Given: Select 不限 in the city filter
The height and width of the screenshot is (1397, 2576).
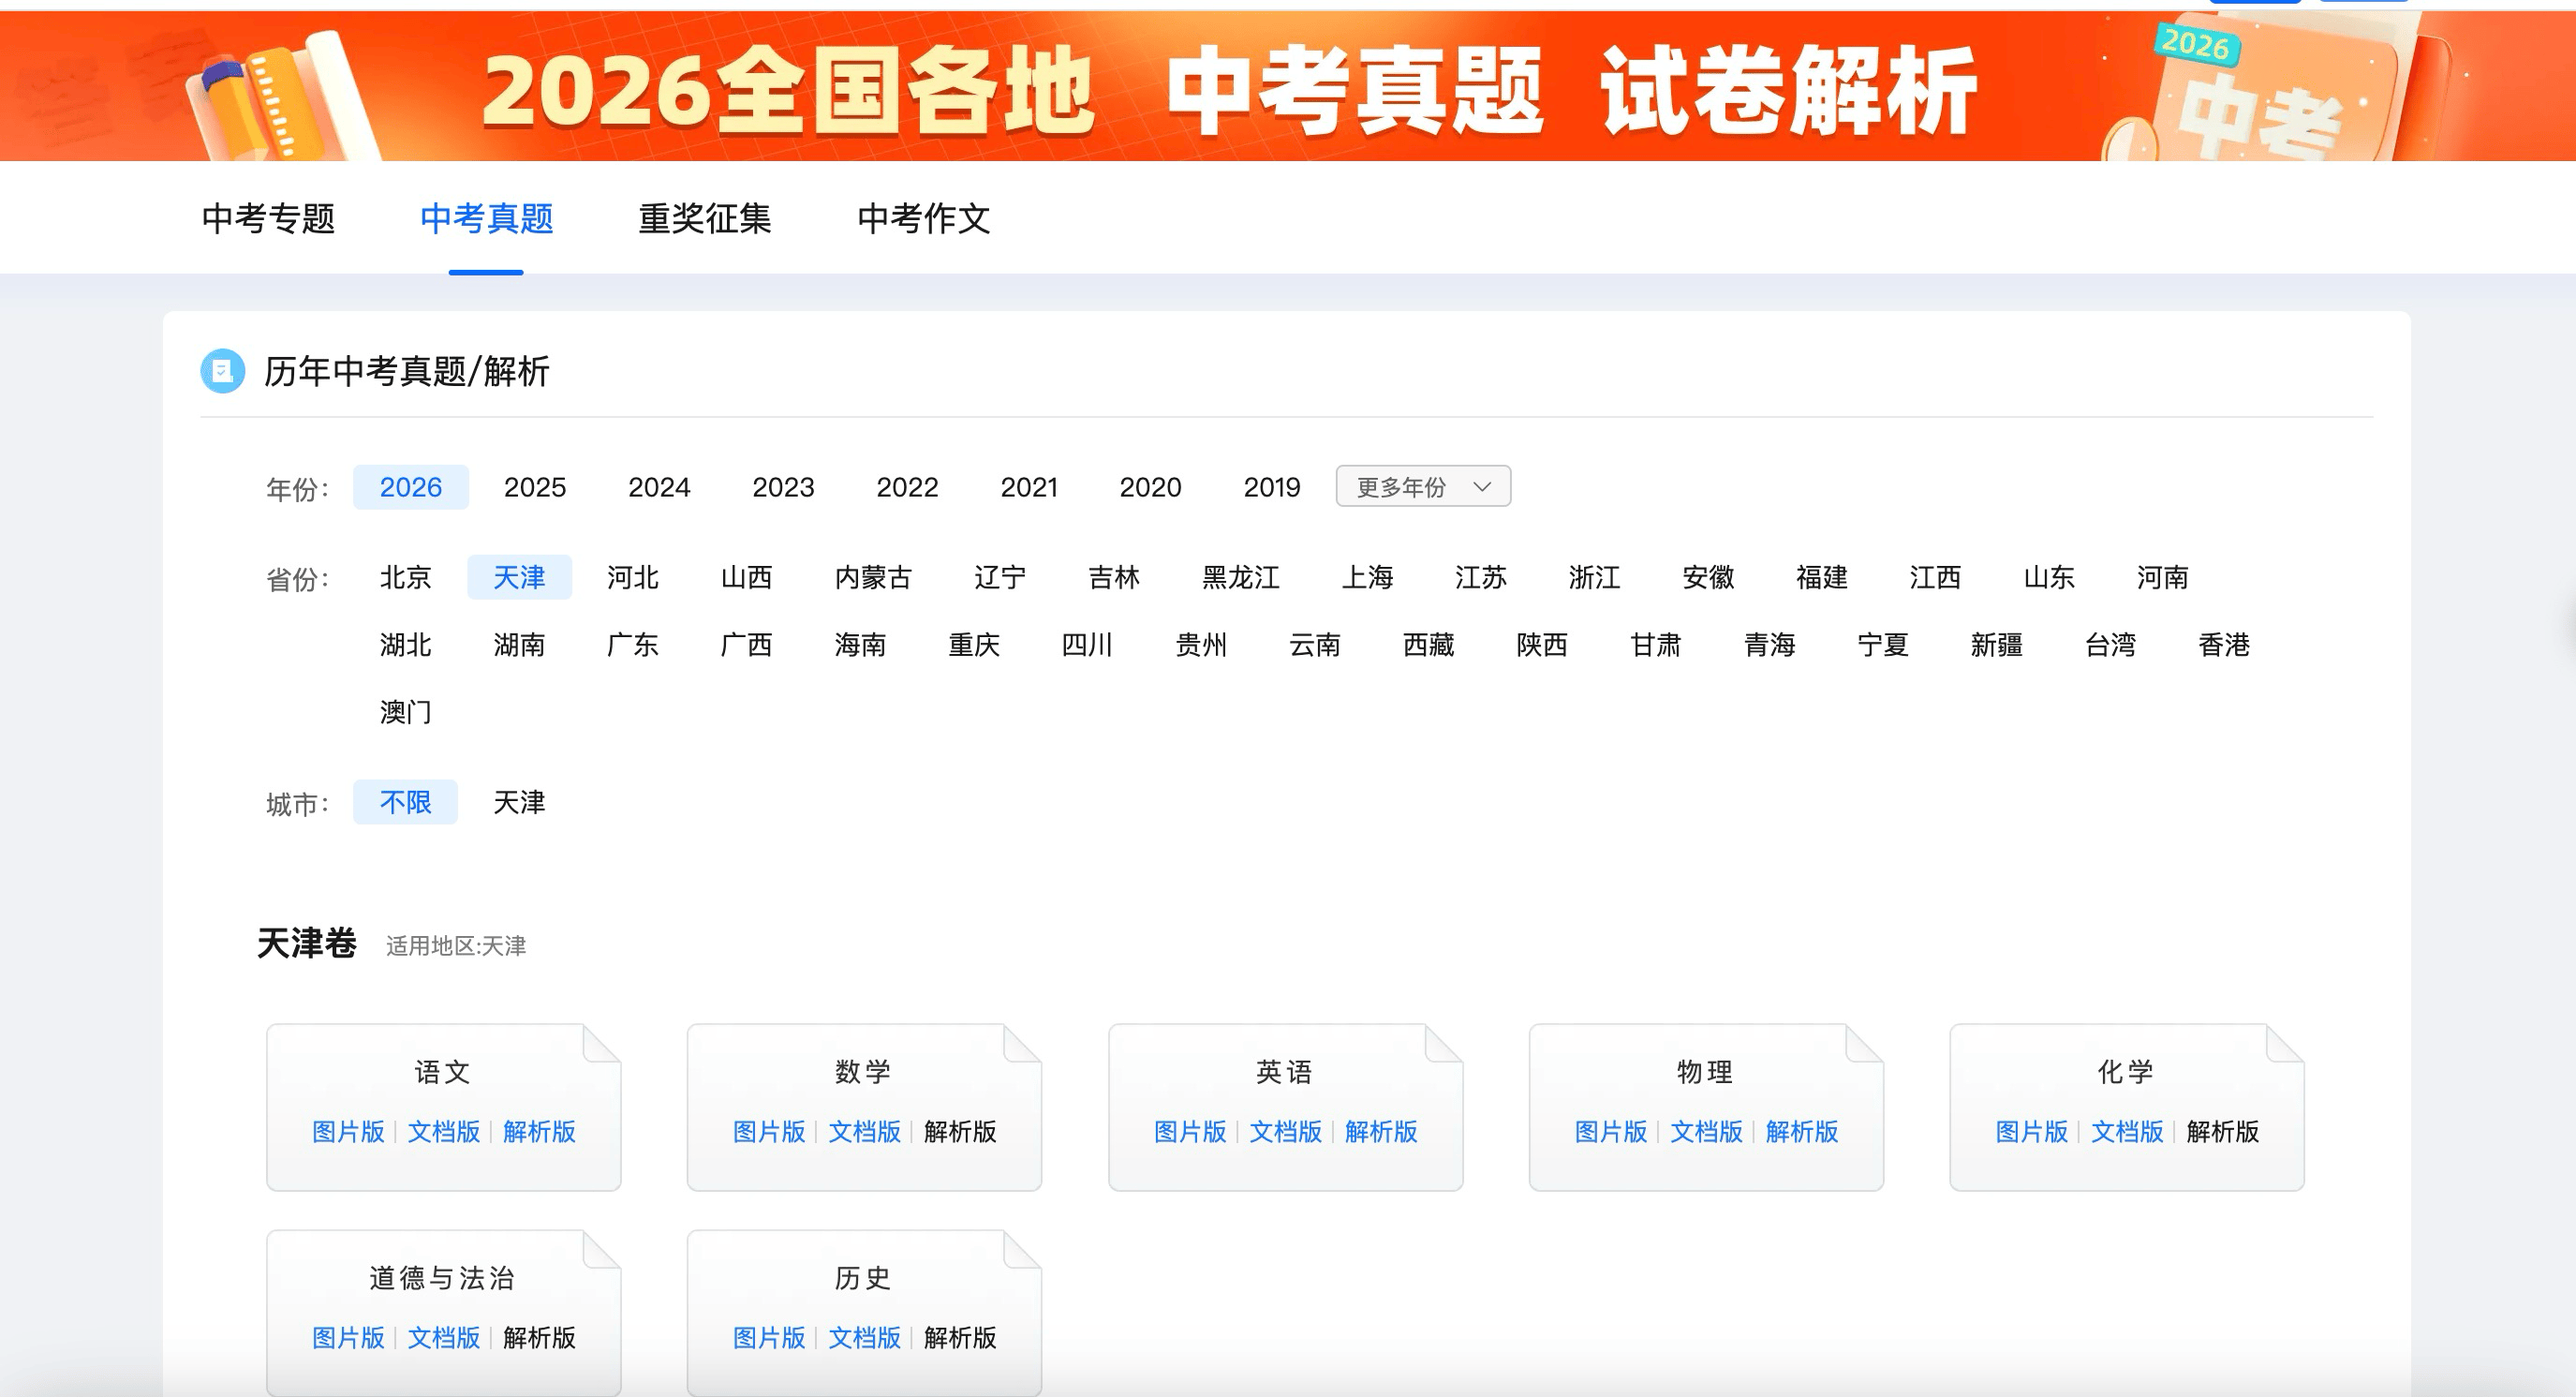Looking at the screenshot, I should click(405, 802).
